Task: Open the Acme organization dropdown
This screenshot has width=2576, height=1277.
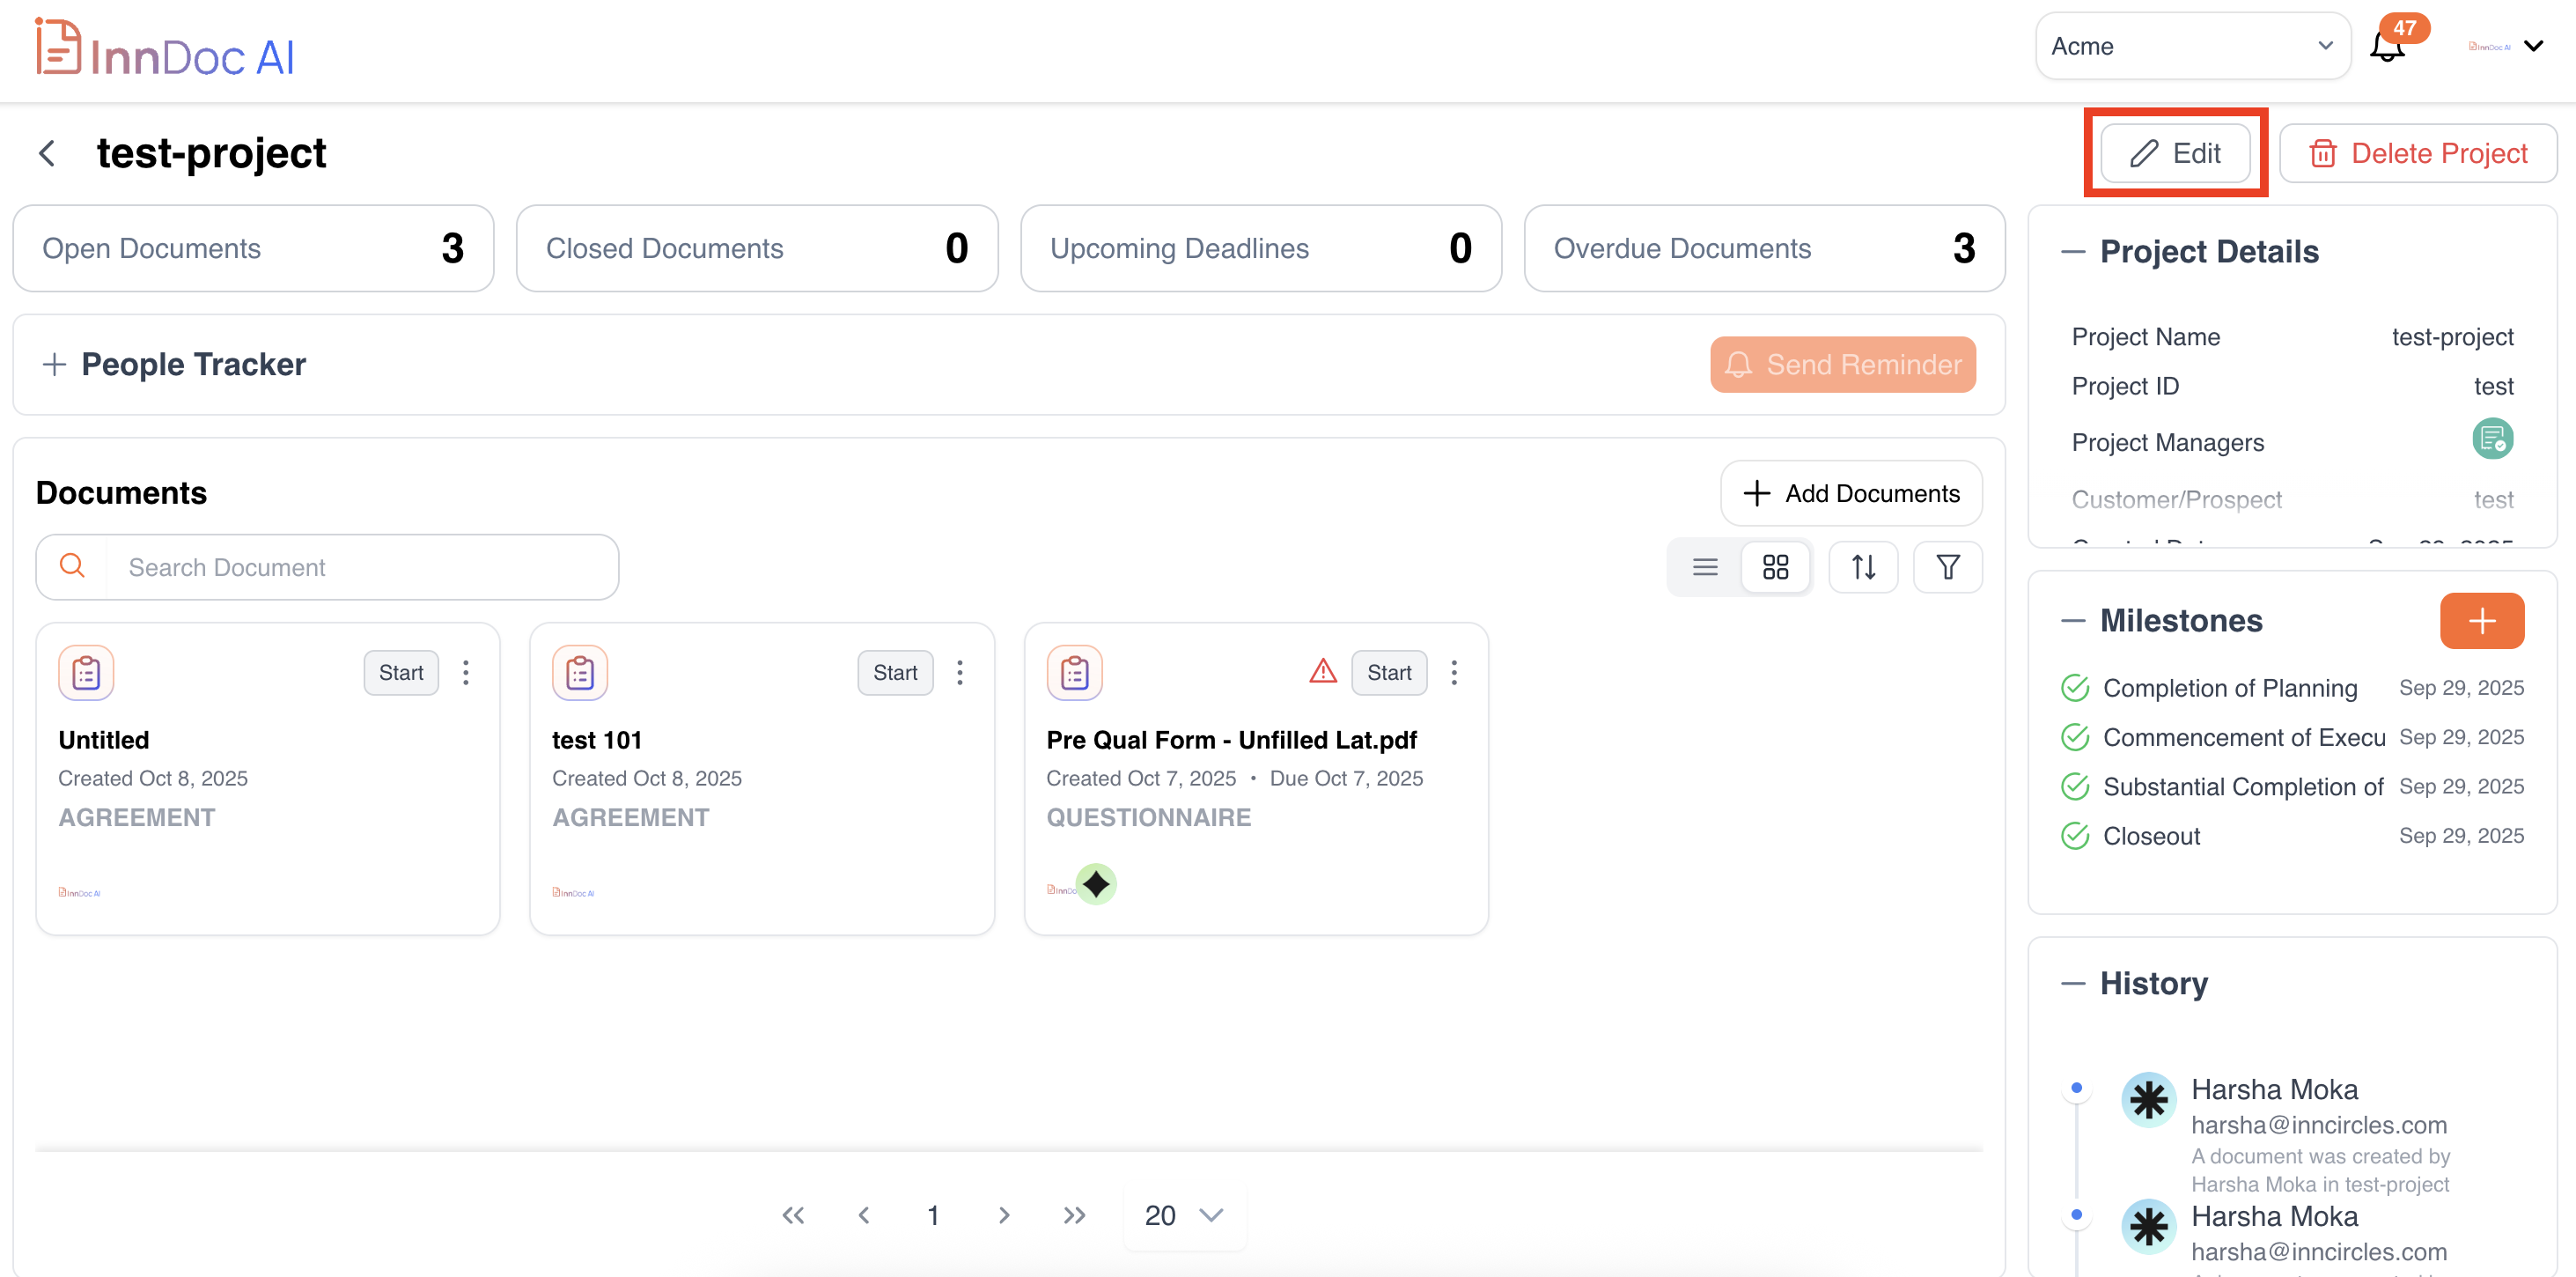Action: click(2192, 46)
